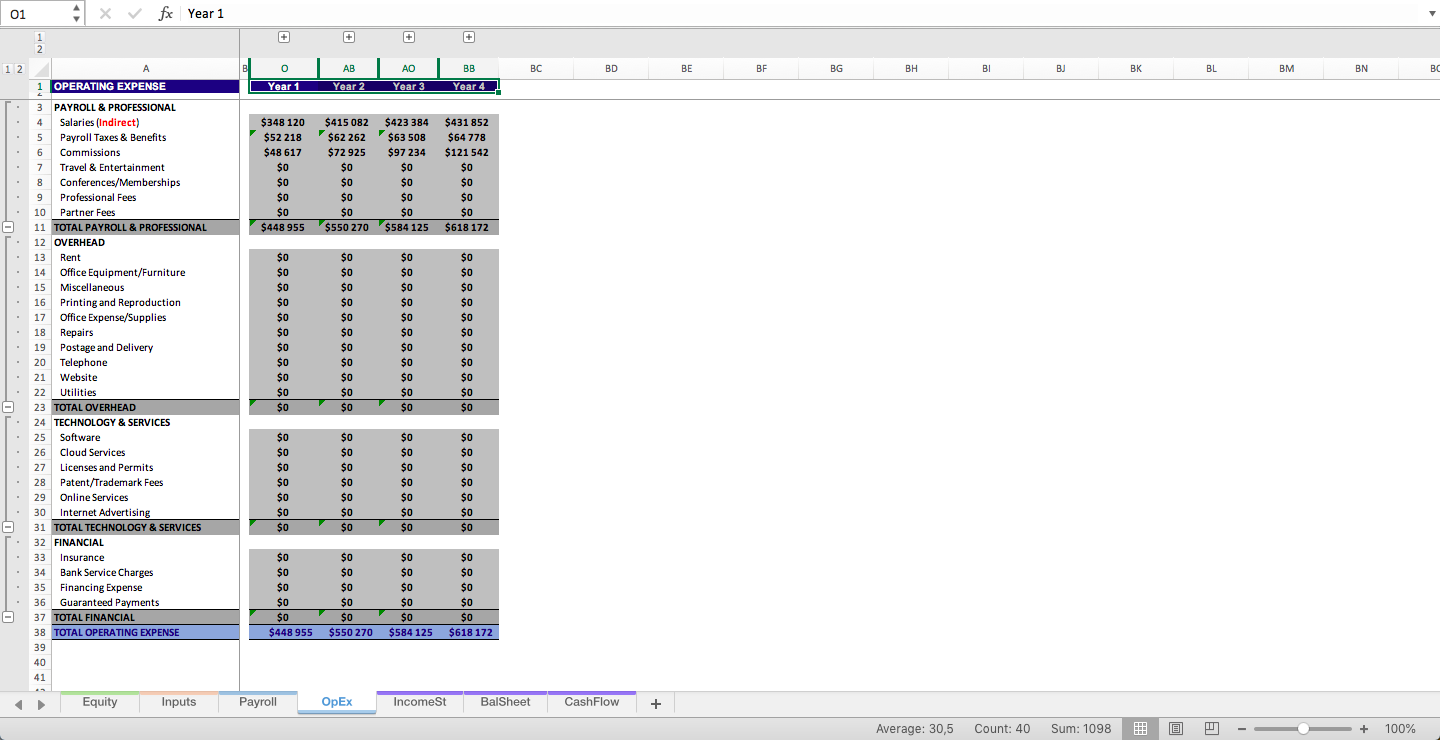Switch to Page Break Preview icon
The width and height of the screenshot is (1440, 740).
click(x=1211, y=729)
